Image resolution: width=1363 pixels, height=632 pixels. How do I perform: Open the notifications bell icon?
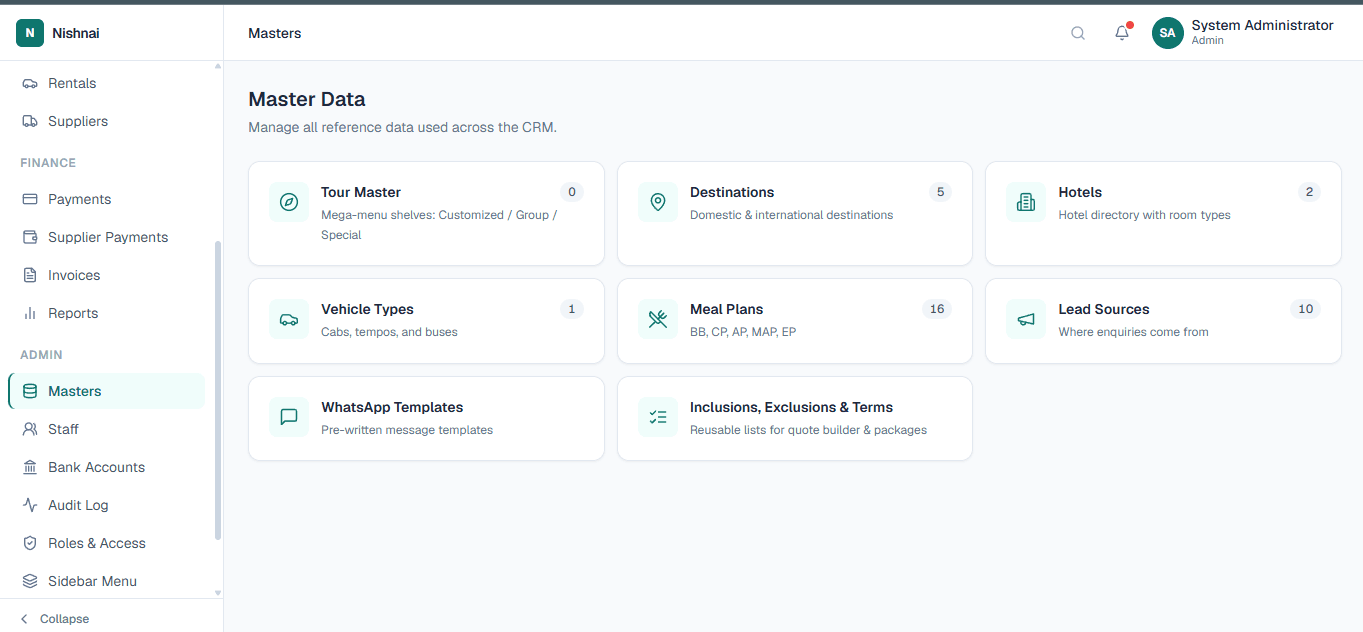pyautogui.click(x=1122, y=33)
